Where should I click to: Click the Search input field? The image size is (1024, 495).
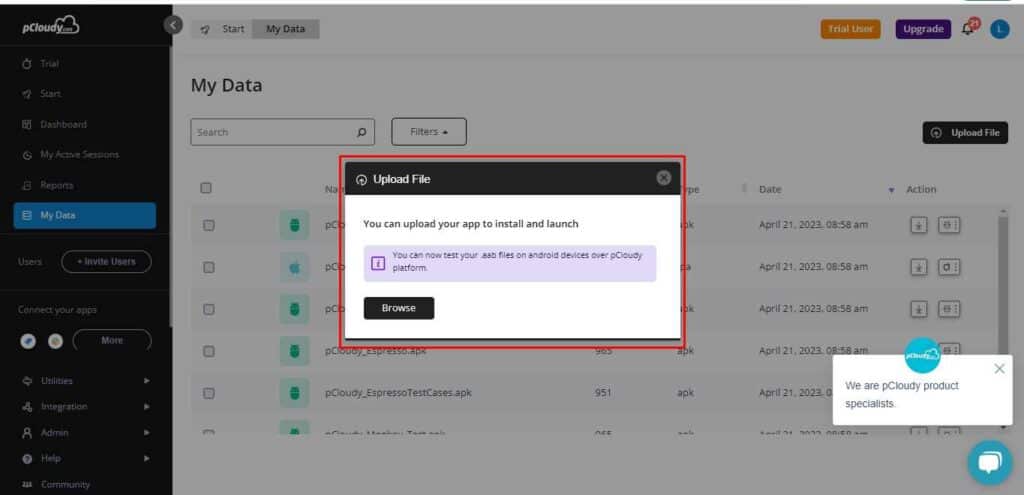(x=283, y=132)
